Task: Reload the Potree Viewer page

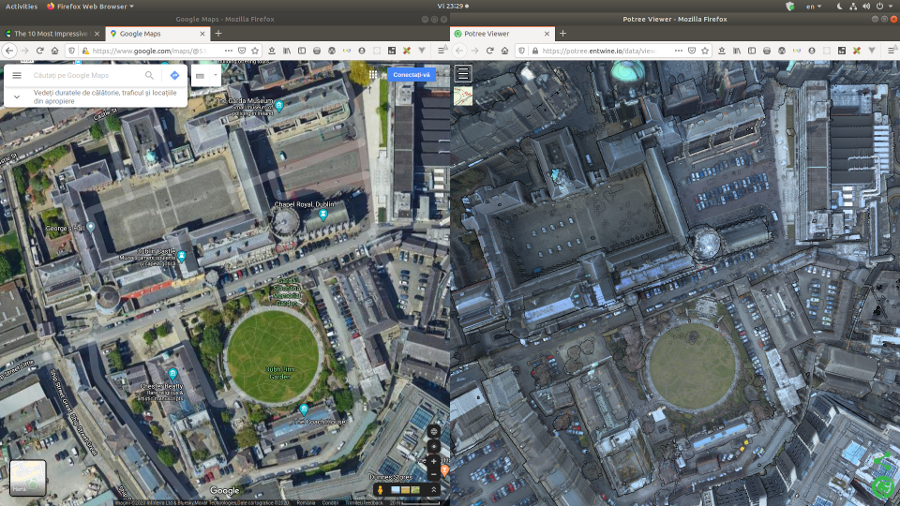Action: 490,50
